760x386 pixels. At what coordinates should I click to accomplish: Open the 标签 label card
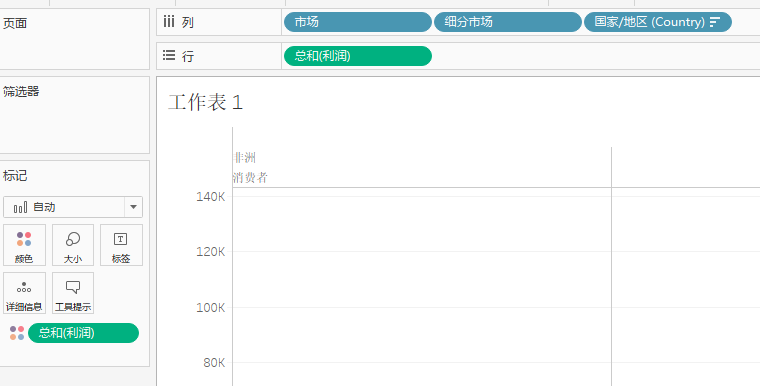click(121, 245)
